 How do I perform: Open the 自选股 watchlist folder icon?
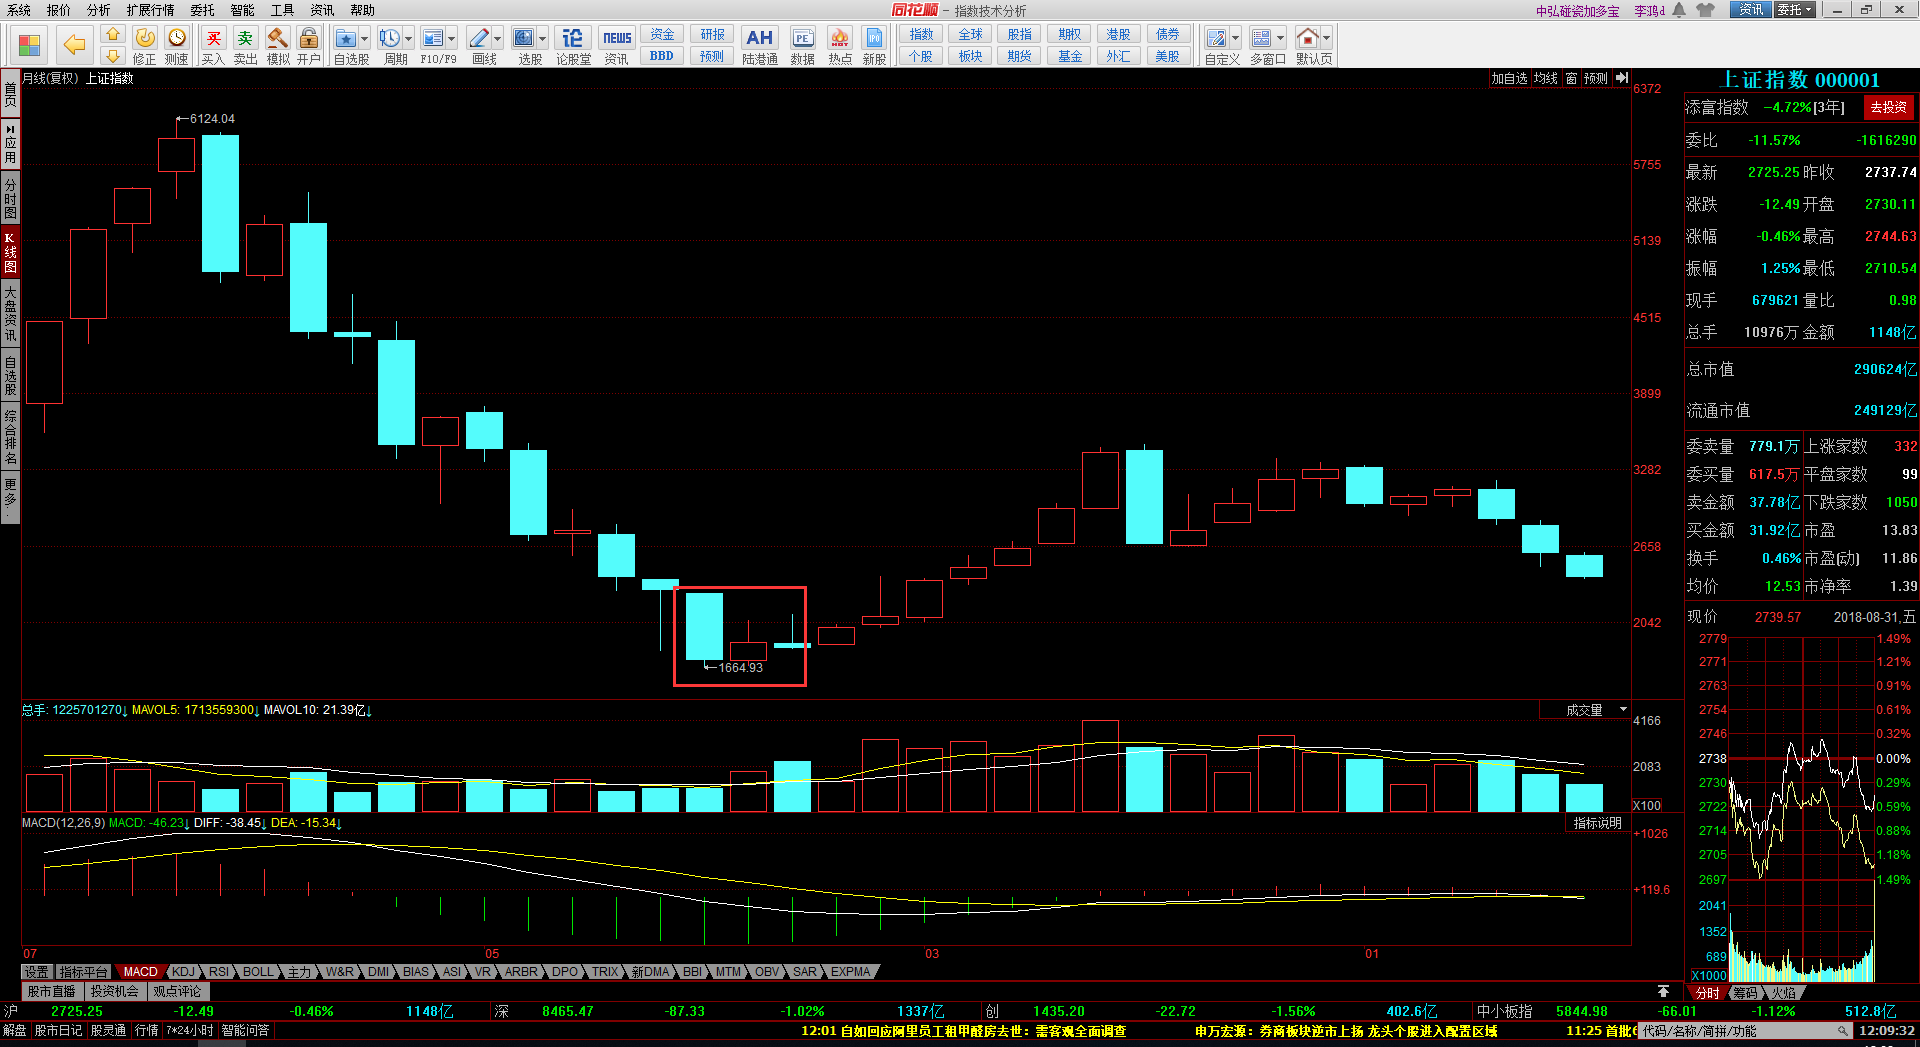346,38
